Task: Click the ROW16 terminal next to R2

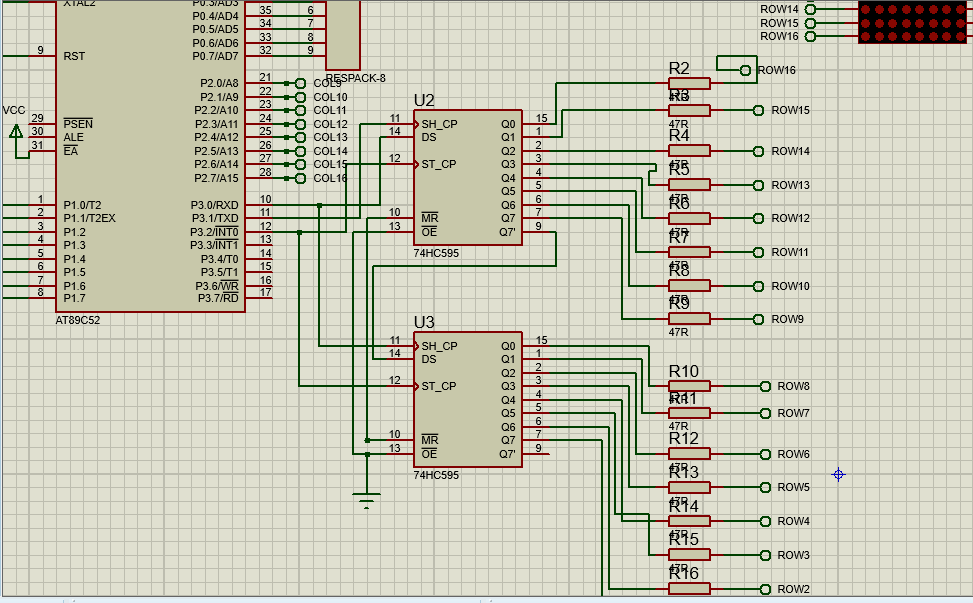Action: point(745,70)
